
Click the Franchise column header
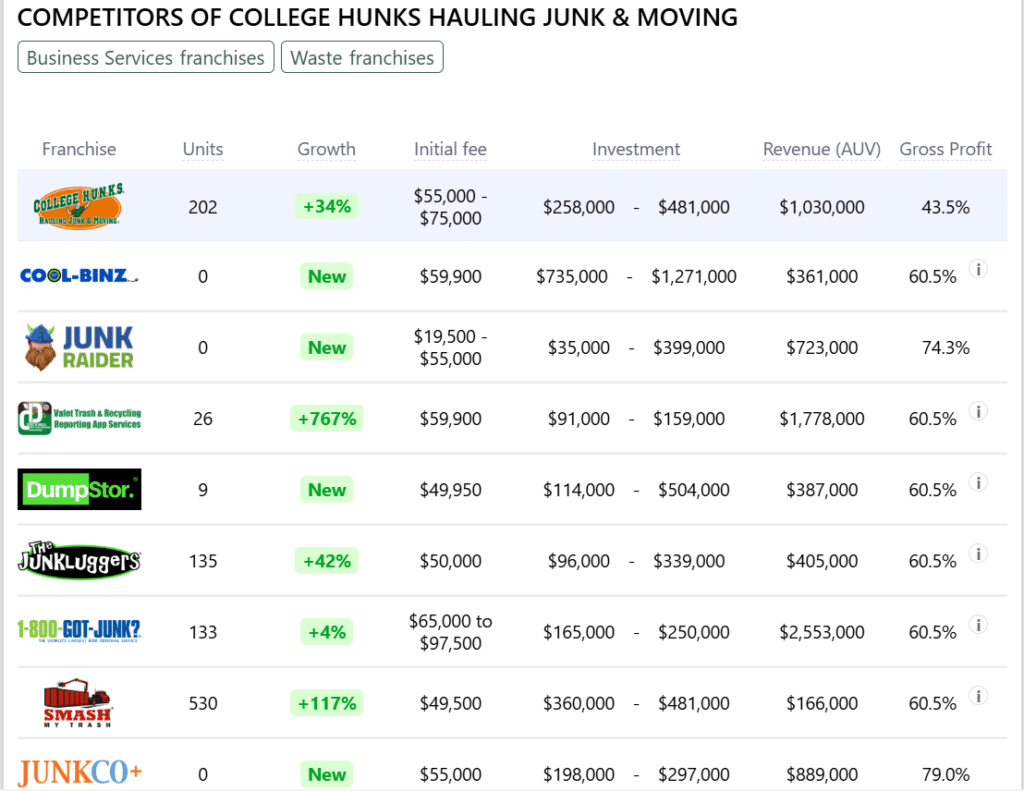[x=79, y=149]
